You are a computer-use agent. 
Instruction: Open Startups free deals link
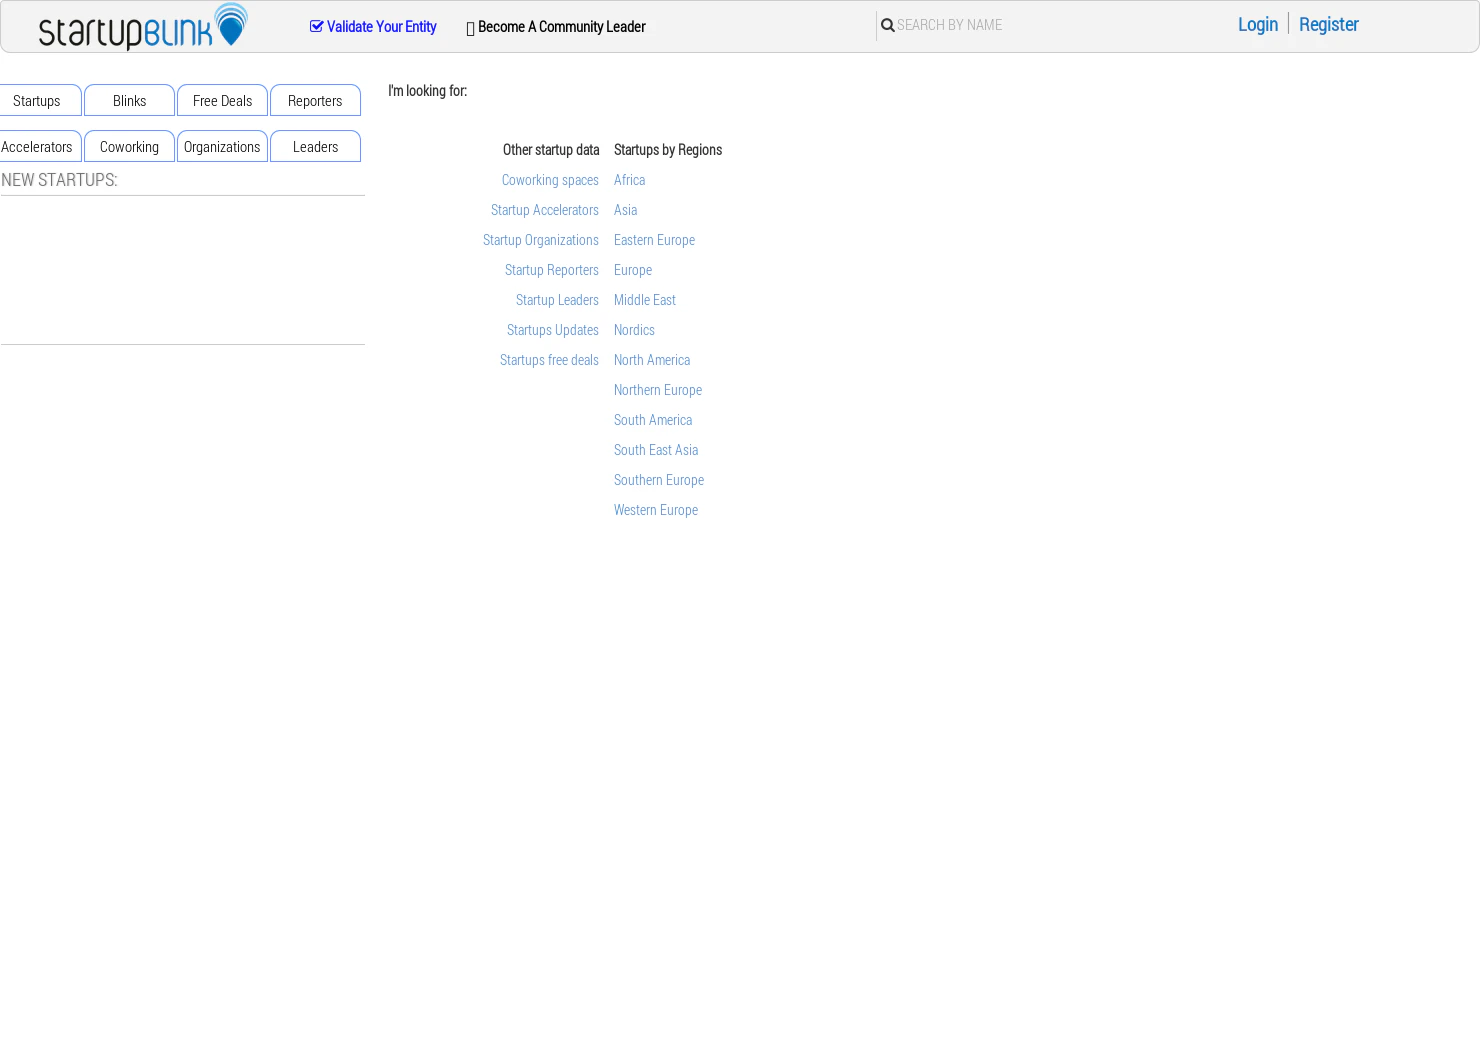[549, 360]
